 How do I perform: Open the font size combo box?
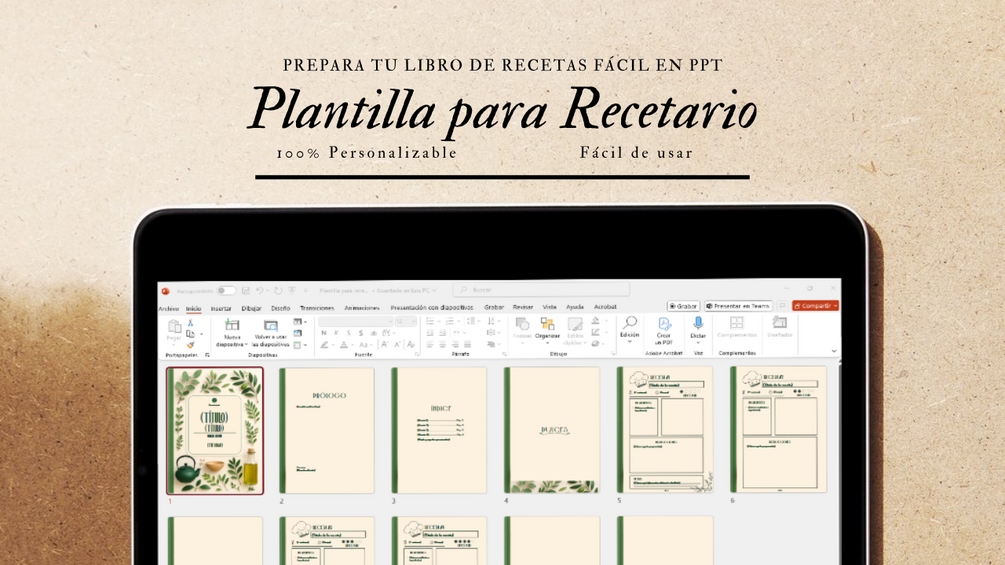[405, 322]
